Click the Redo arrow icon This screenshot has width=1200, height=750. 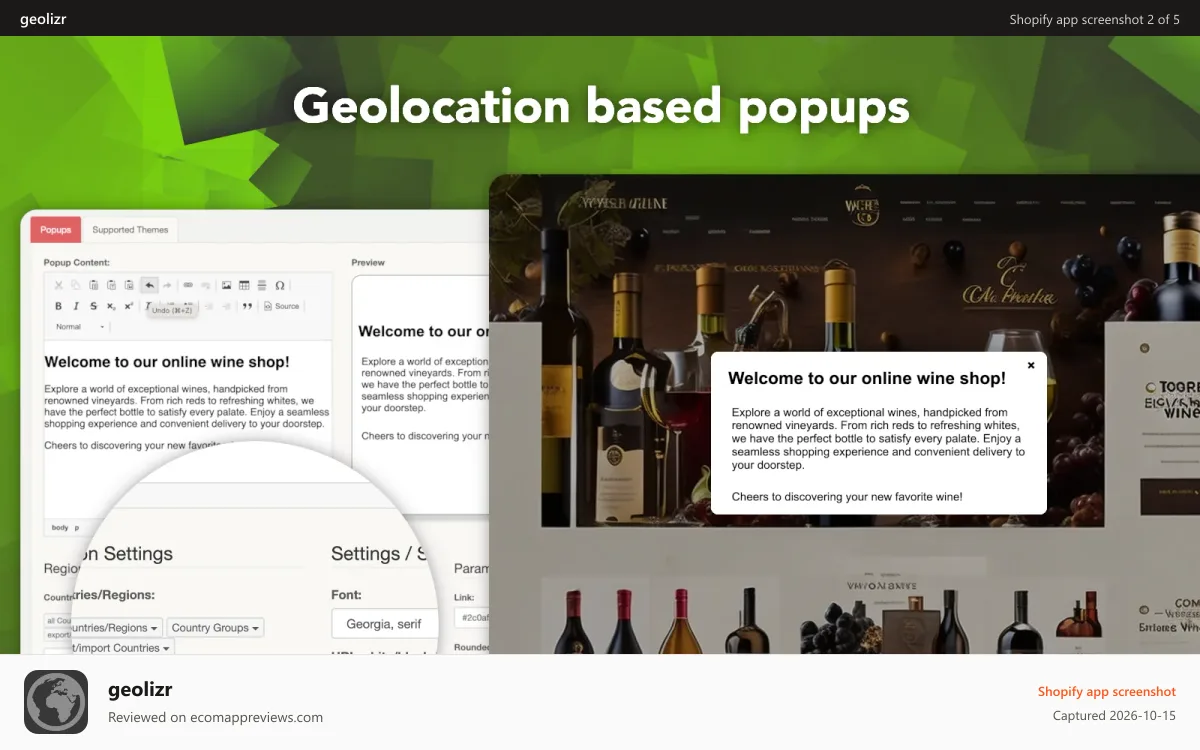tap(167, 286)
